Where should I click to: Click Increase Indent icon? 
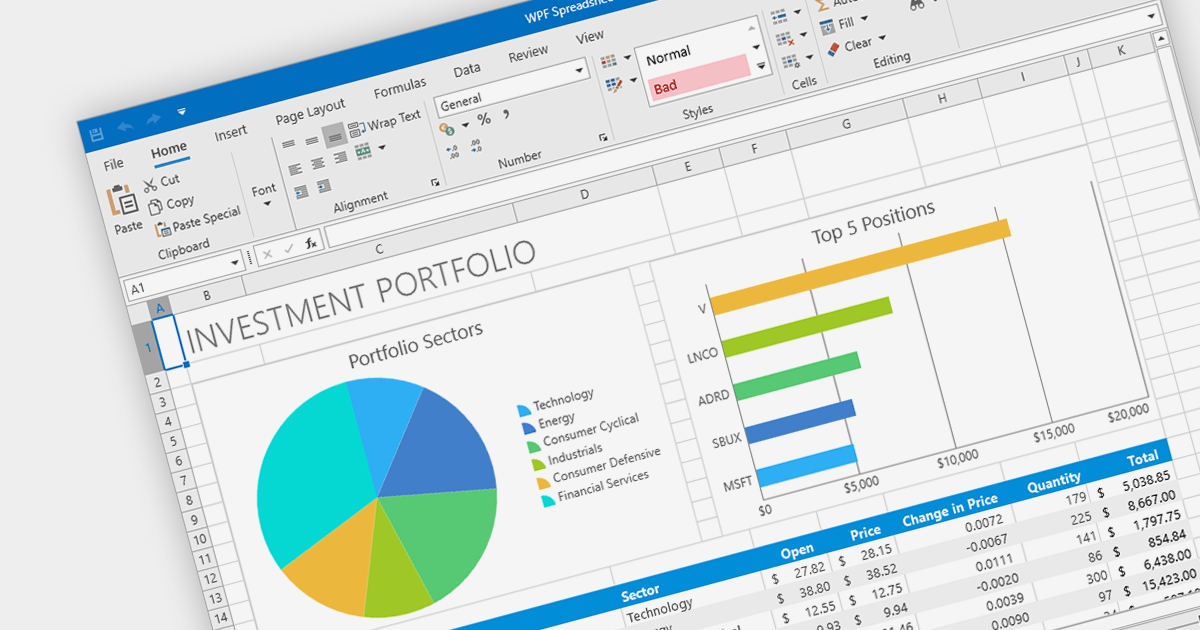point(324,186)
